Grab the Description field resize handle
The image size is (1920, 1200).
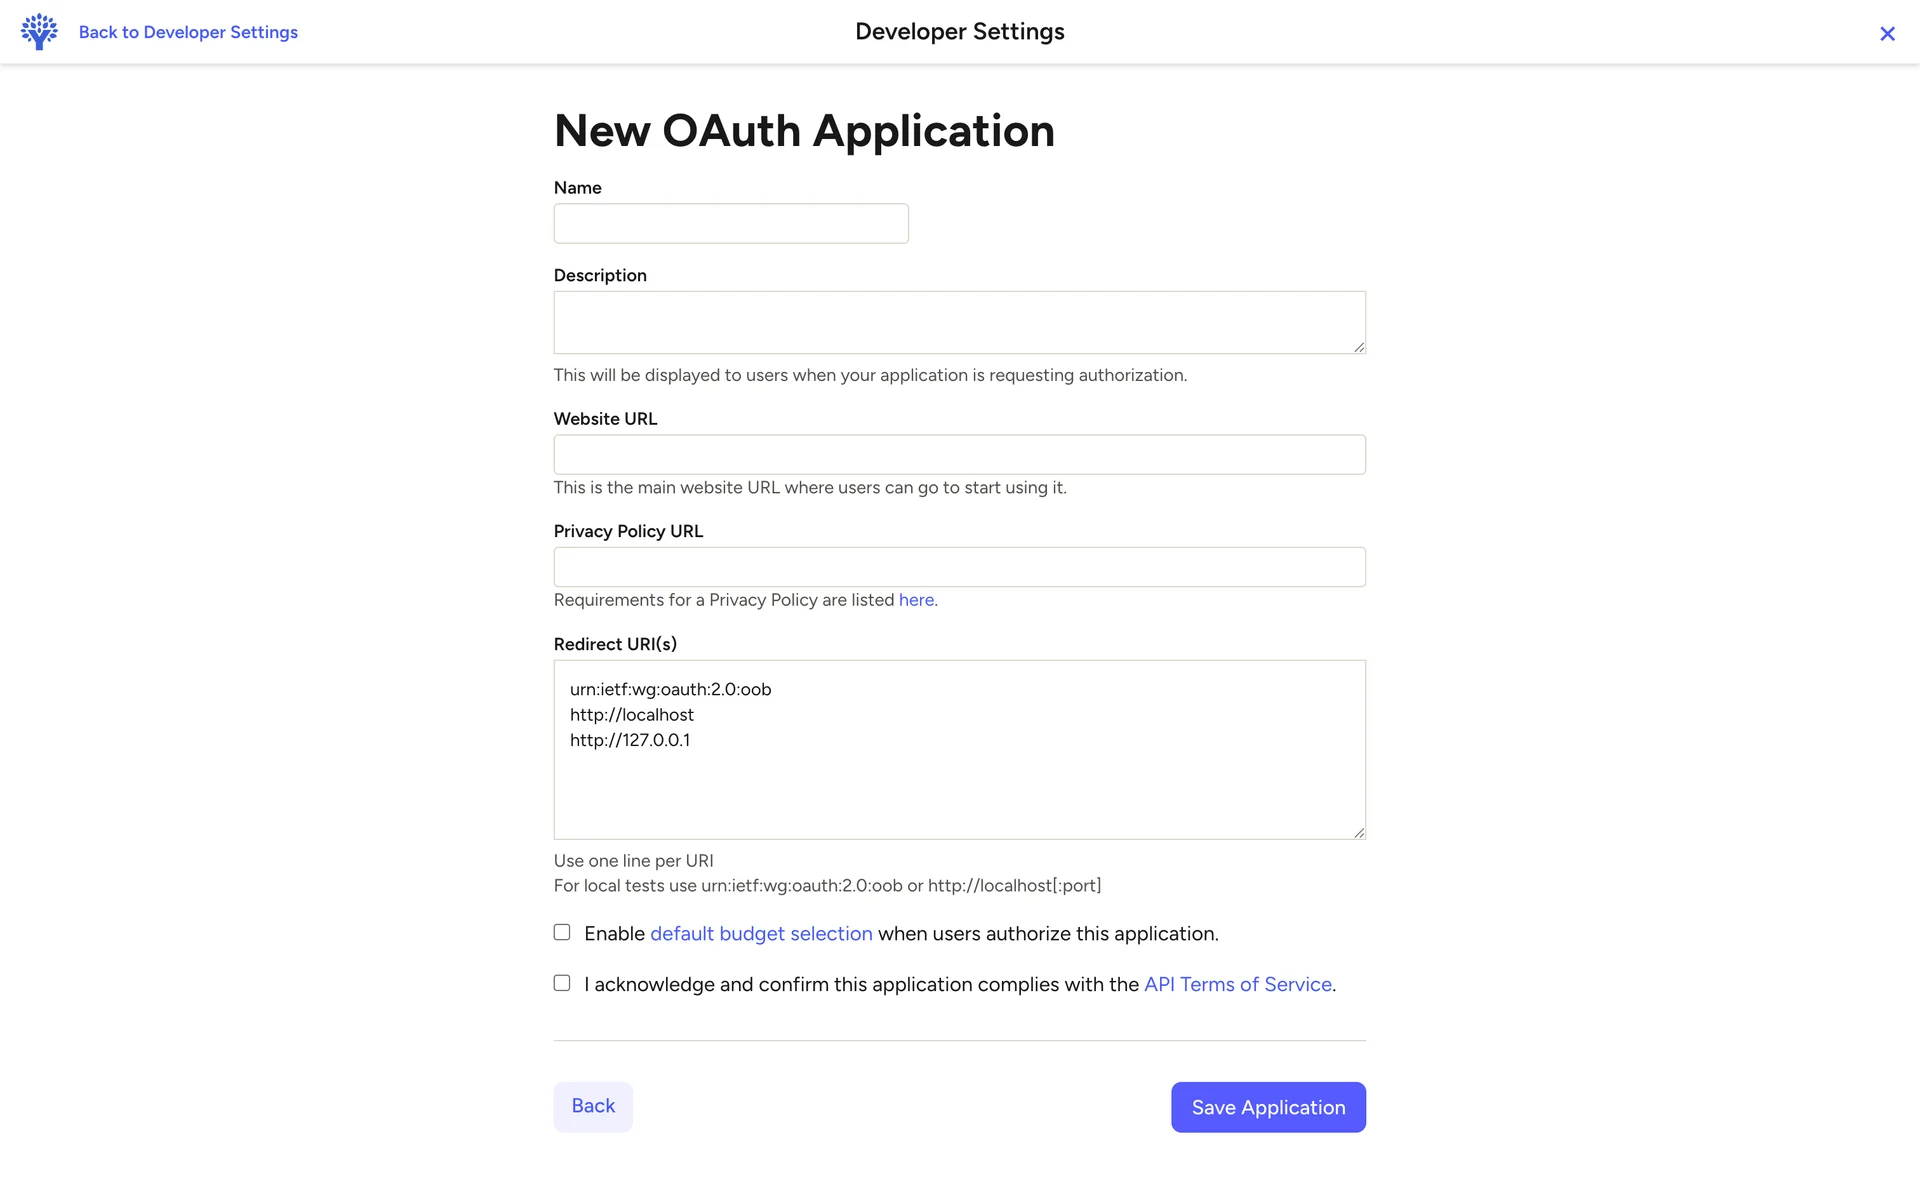(x=1359, y=347)
